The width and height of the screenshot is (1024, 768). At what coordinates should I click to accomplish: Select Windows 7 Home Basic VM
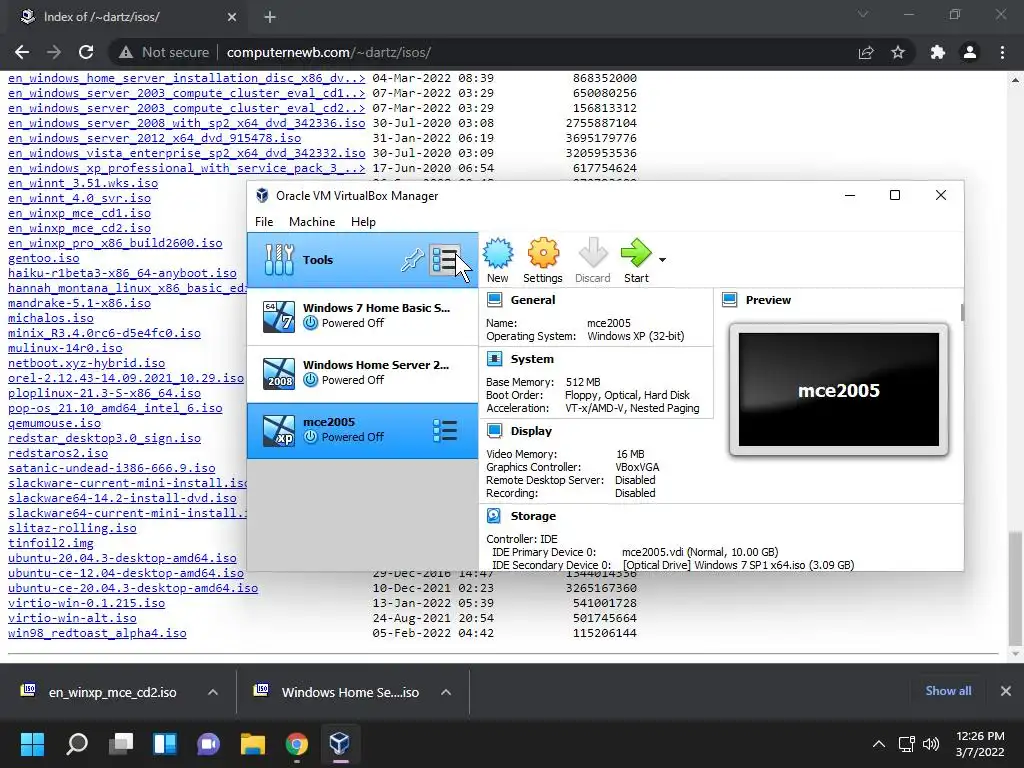pos(362,316)
